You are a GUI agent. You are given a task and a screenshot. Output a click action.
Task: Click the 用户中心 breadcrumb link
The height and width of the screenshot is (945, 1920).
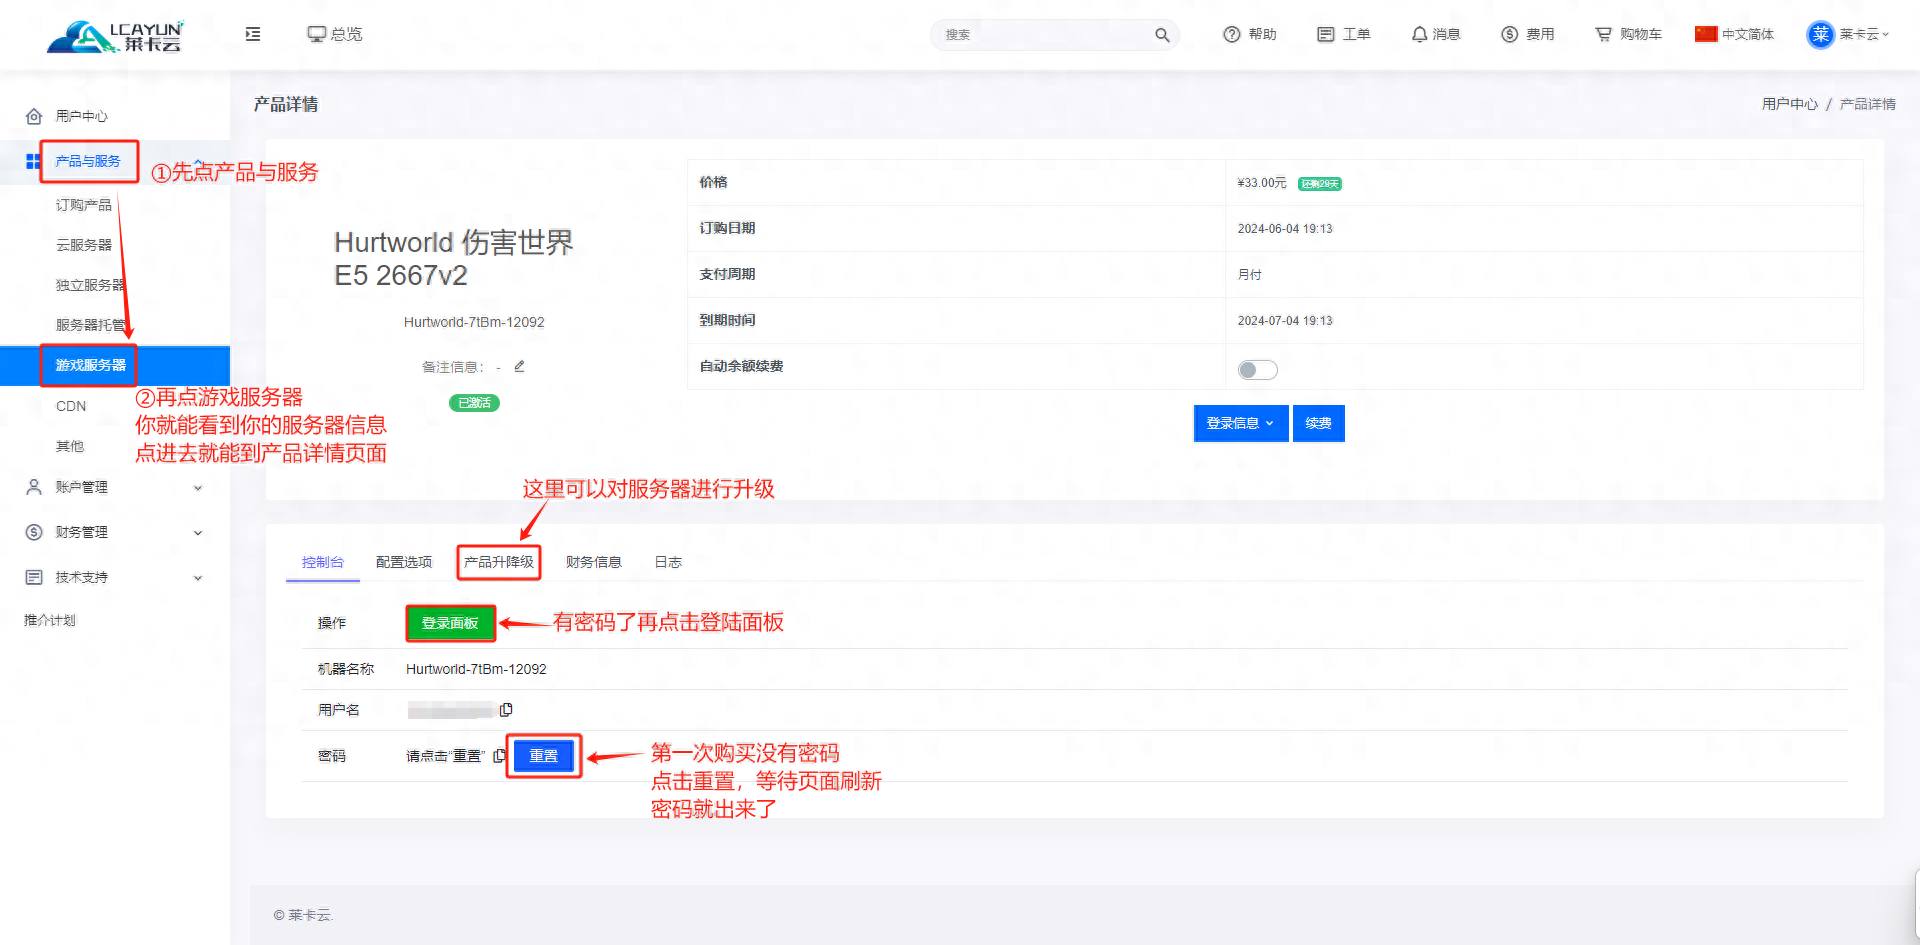(x=1790, y=104)
